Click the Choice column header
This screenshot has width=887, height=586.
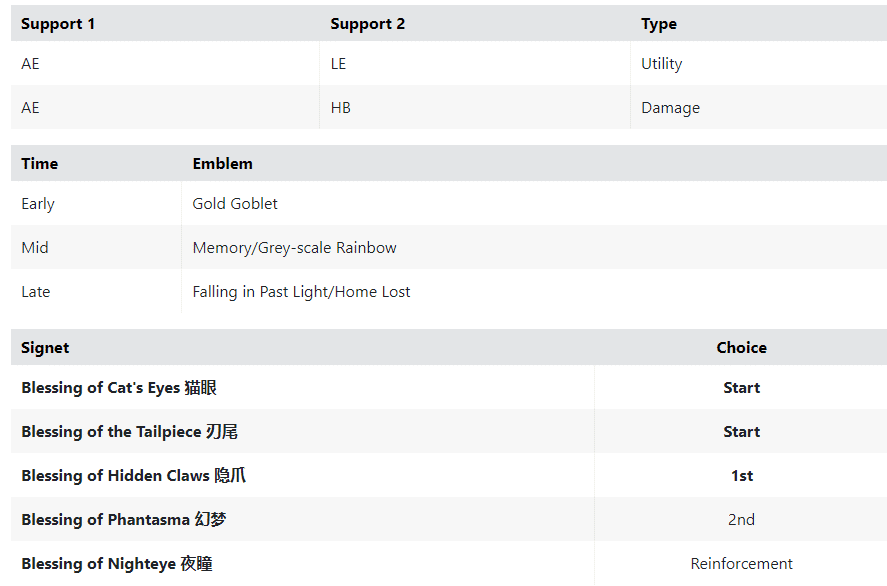click(741, 348)
